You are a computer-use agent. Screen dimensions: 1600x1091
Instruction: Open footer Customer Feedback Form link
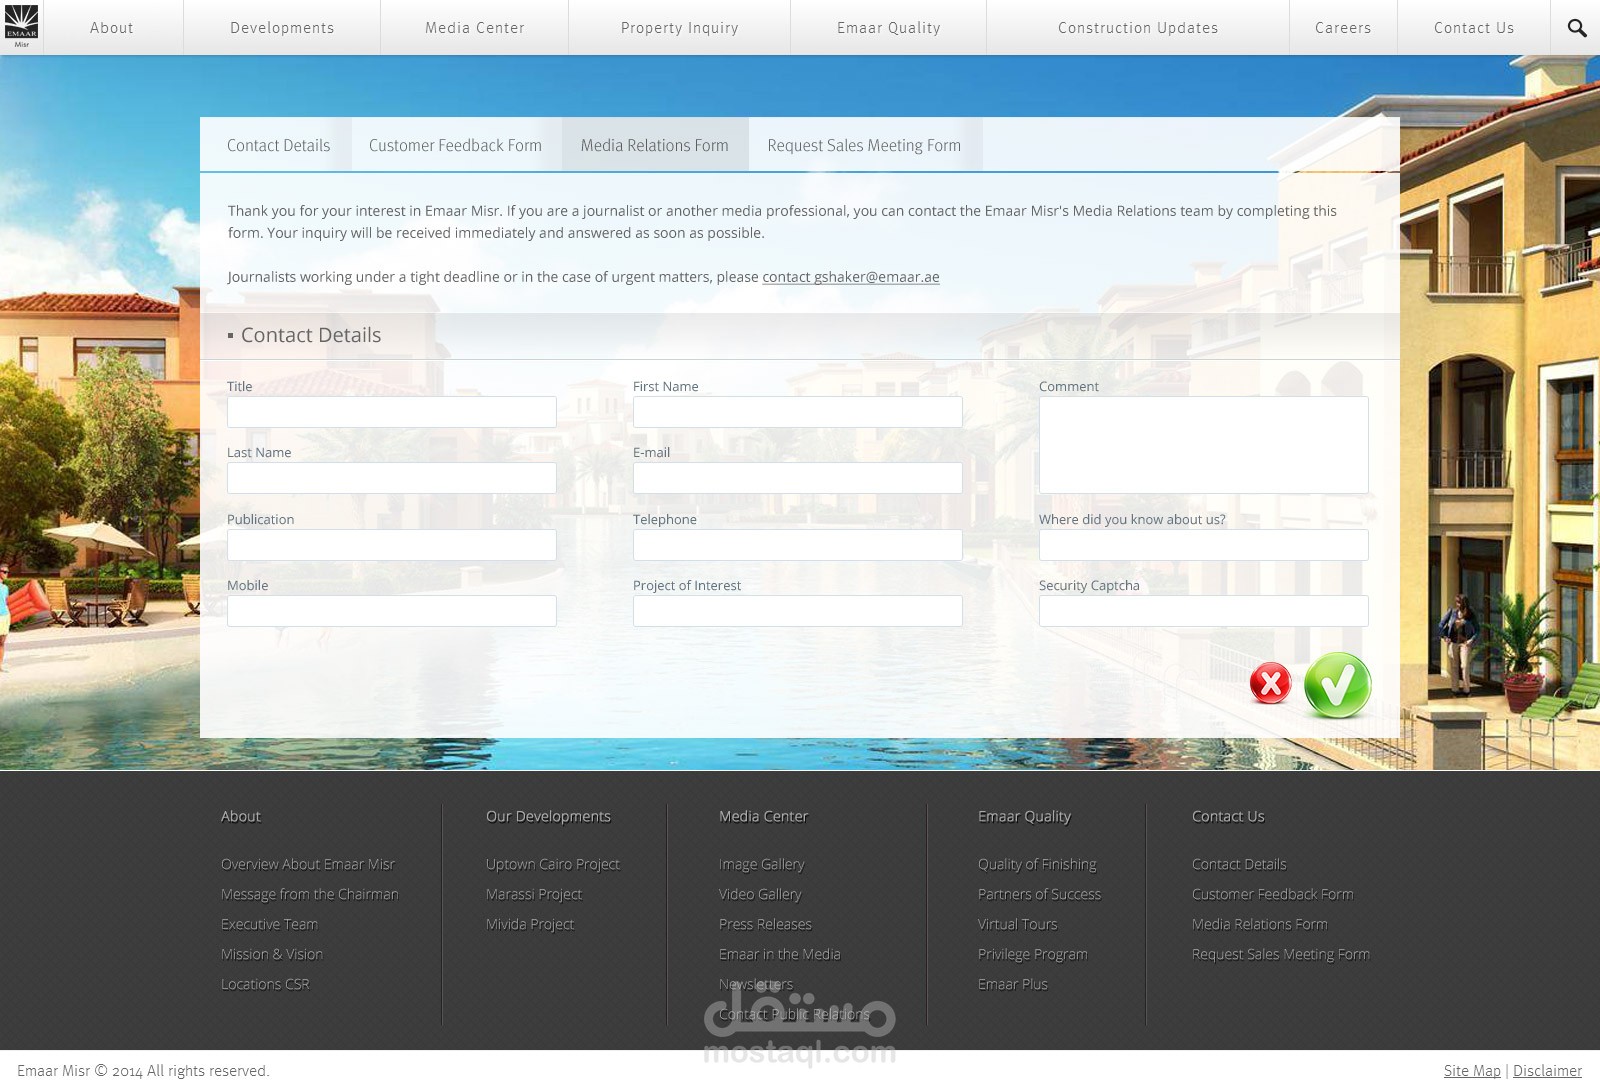click(x=1273, y=894)
